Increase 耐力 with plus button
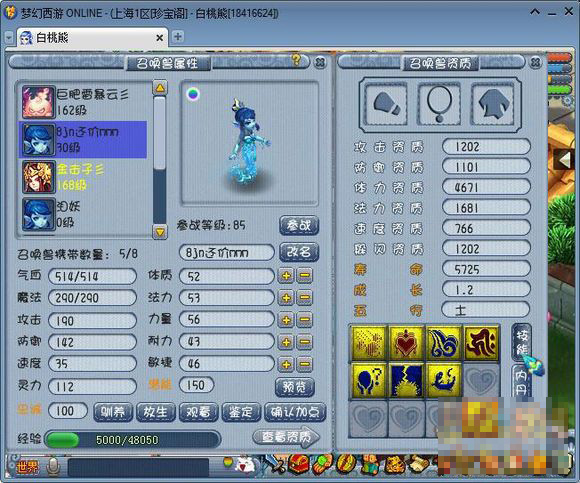The image size is (580, 483). pos(286,342)
